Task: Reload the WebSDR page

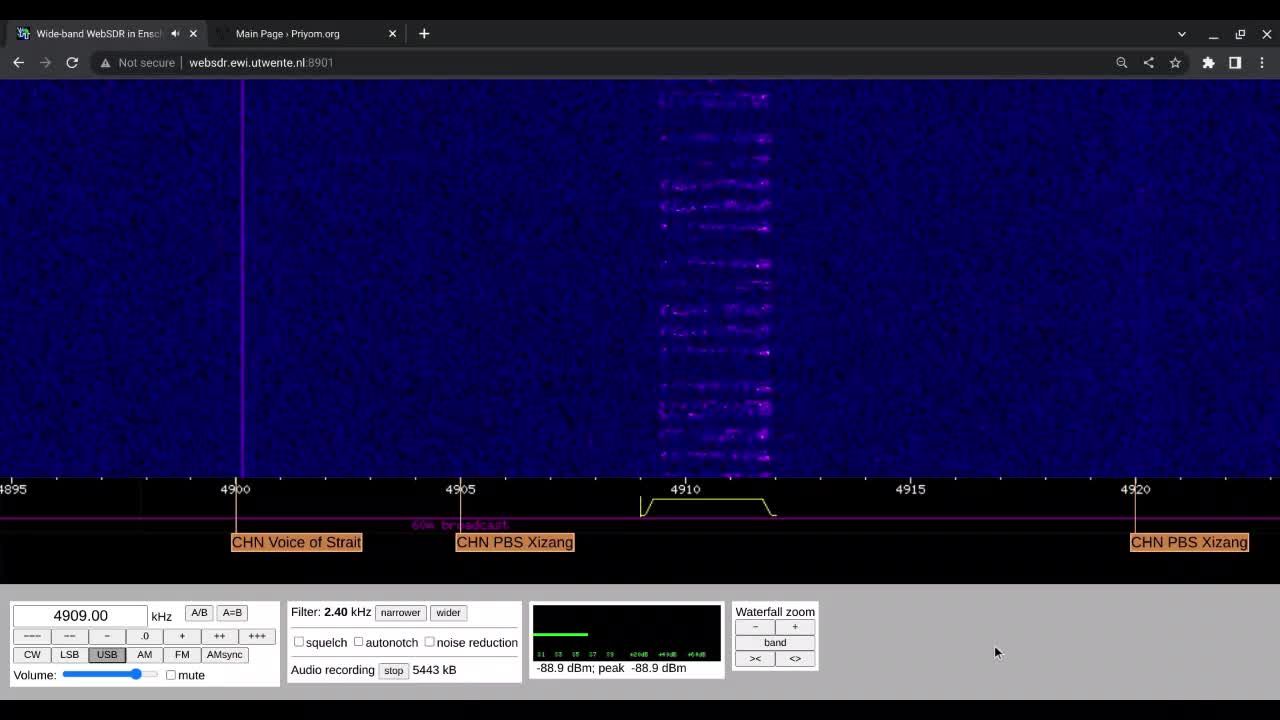Action: point(72,62)
